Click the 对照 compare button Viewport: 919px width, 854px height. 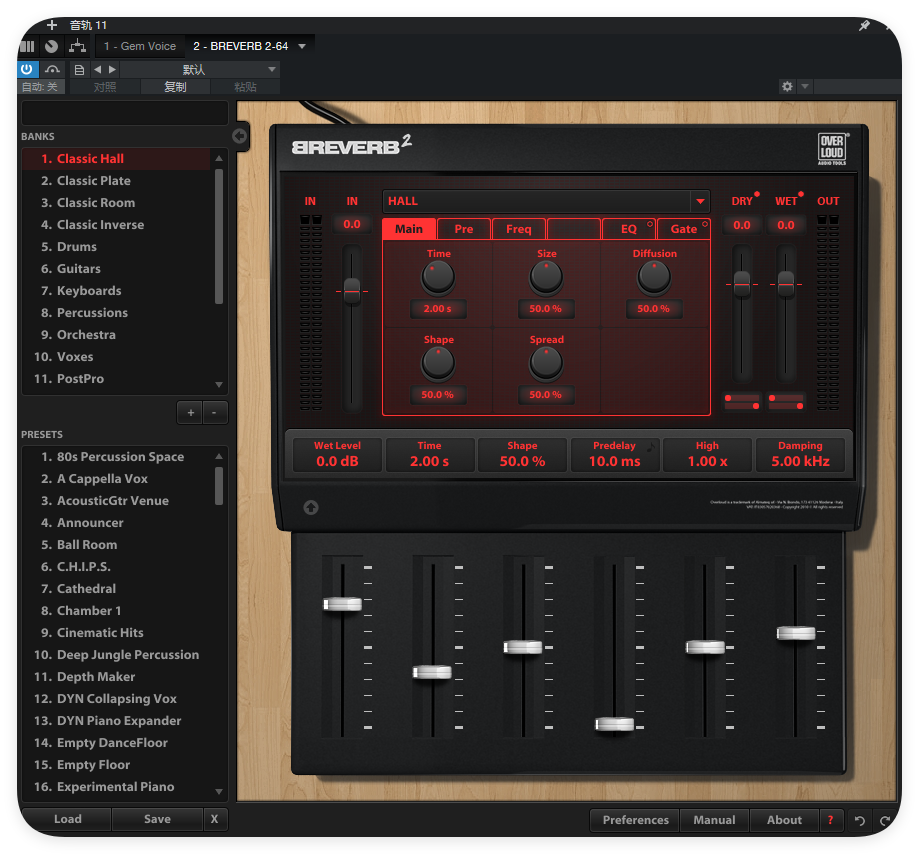(x=105, y=87)
